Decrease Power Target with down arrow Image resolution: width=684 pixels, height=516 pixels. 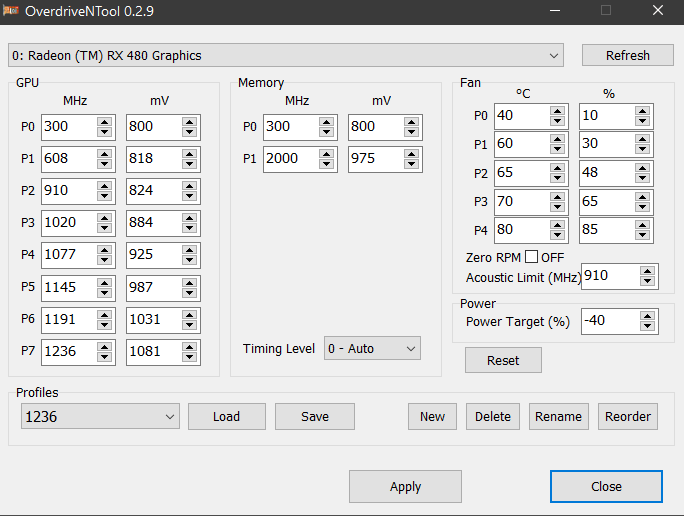648,326
